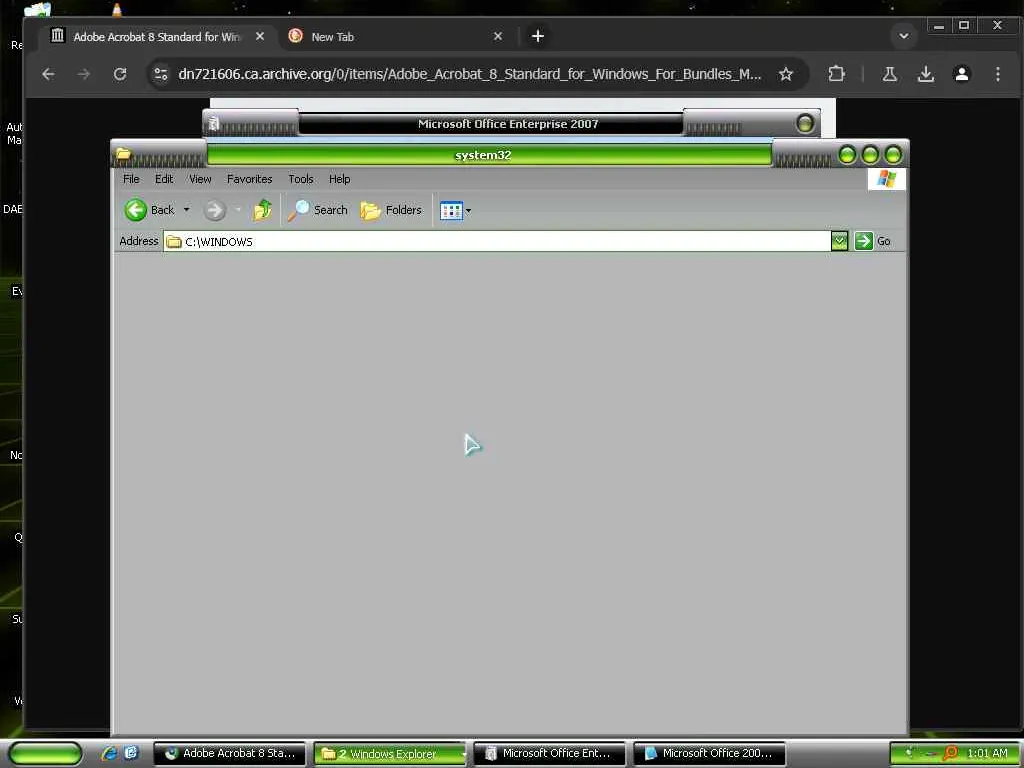Open the 2 Windows Explorer taskbar group

[x=390, y=754]
